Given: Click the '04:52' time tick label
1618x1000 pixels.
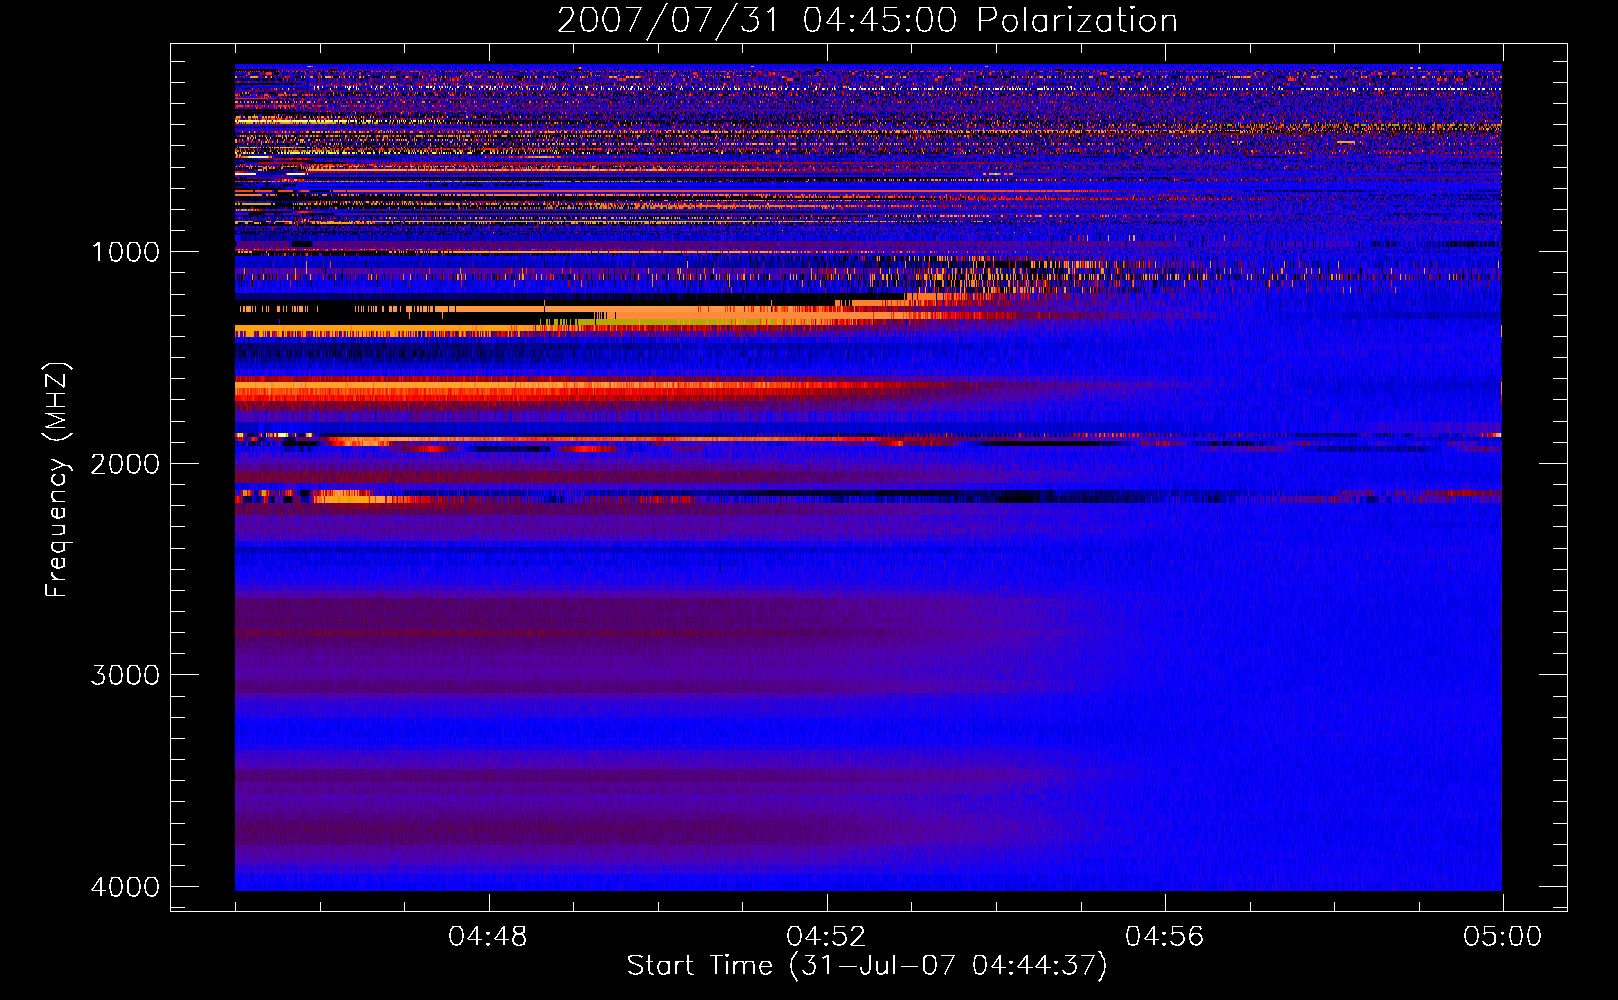Looking at the screenshot, I should [826, 937].
